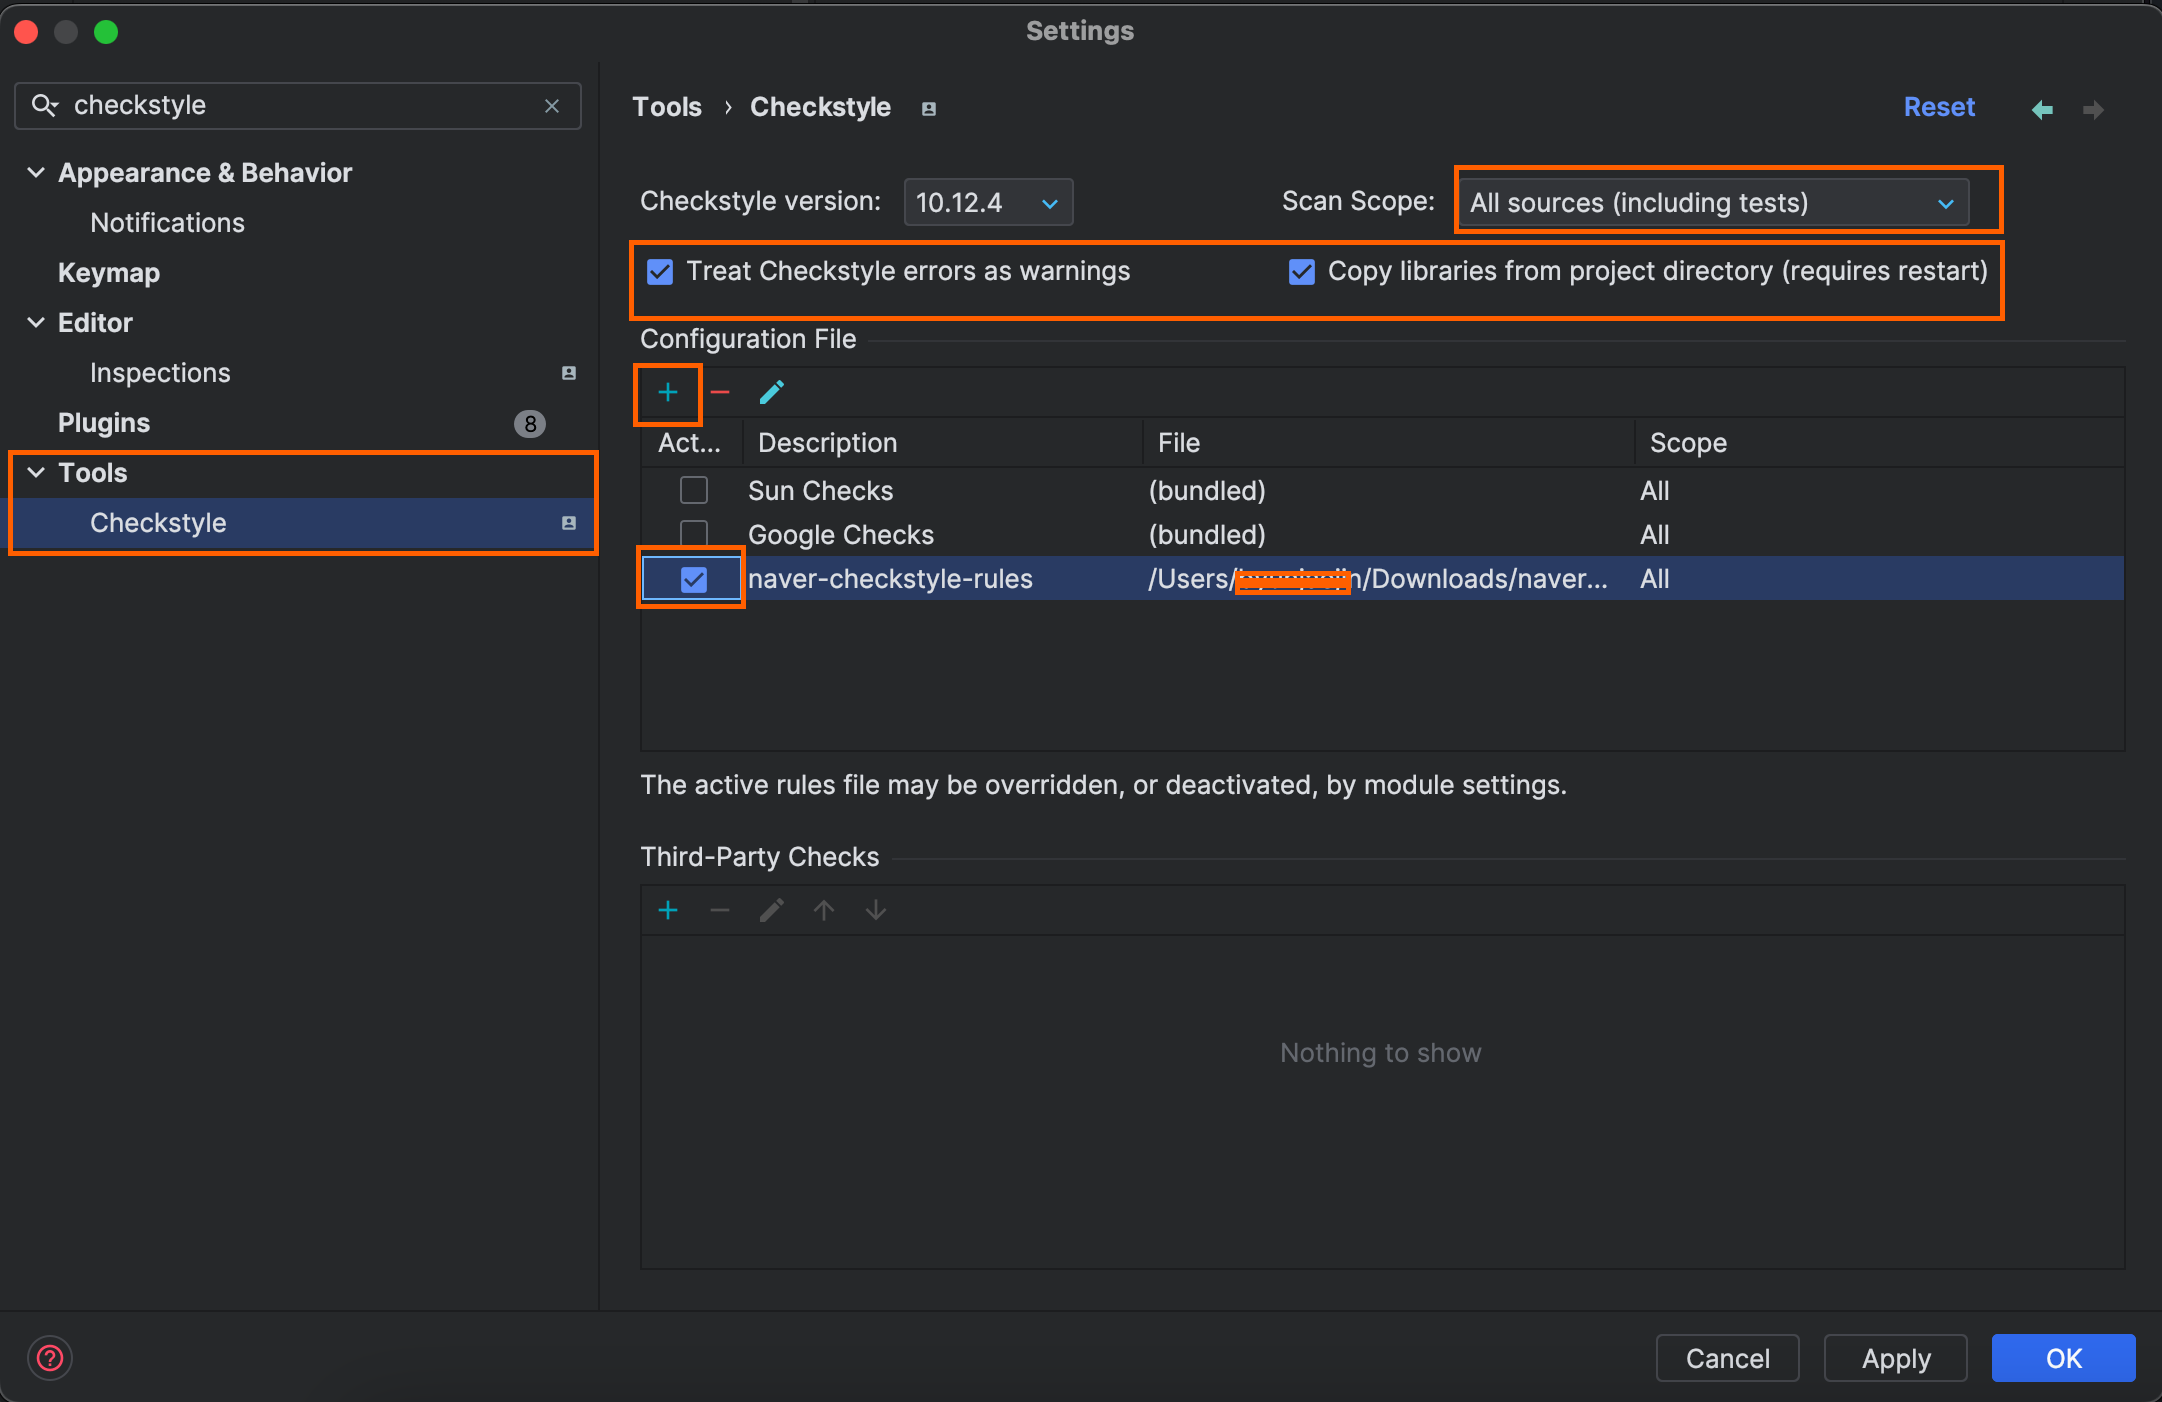Screen dimensions: 2162x1402
Task: Select Inspections in the sidebar
Action: pyautogui.click(x=160, y=373)
